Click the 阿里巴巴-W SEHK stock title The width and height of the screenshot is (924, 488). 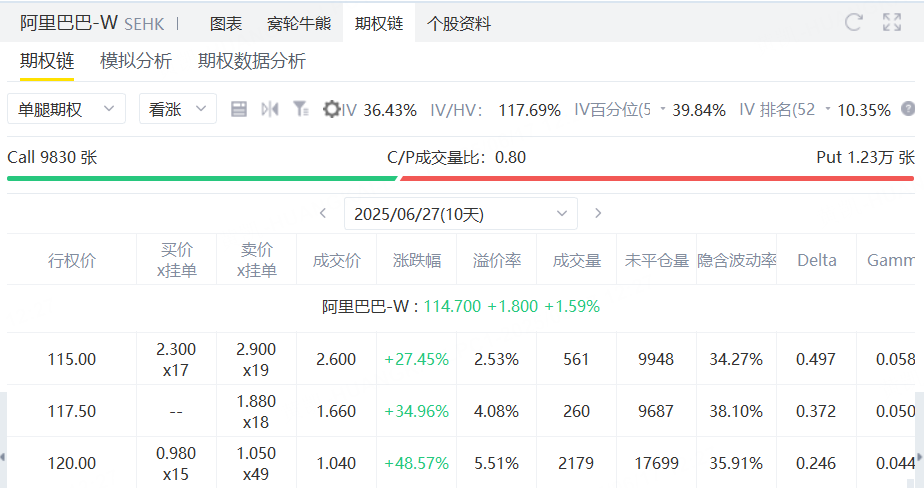(92, 23)
